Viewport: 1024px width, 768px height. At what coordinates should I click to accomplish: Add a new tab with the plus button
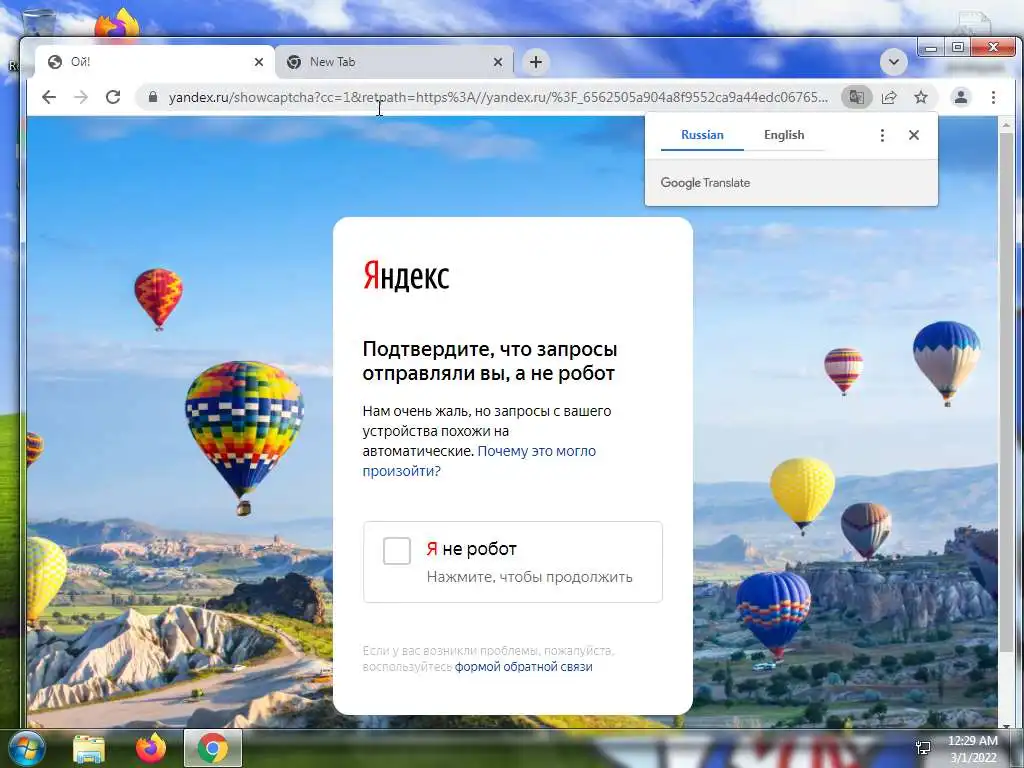coord(536,62)
